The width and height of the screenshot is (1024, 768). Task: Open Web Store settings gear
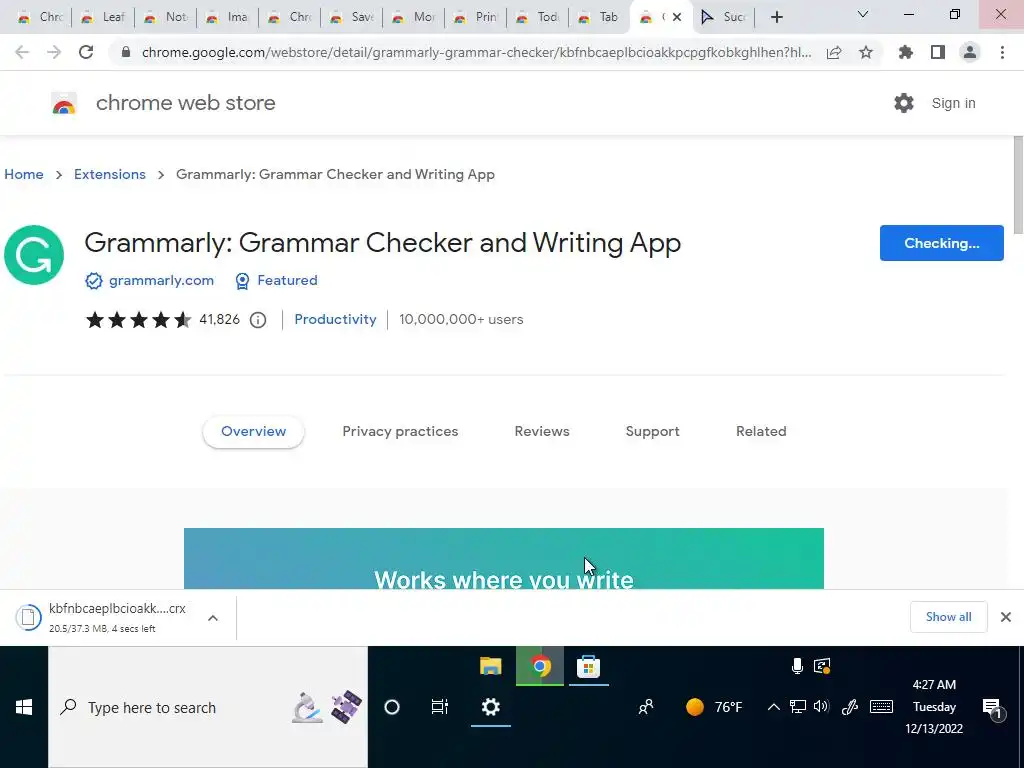[x=904, y=103]
